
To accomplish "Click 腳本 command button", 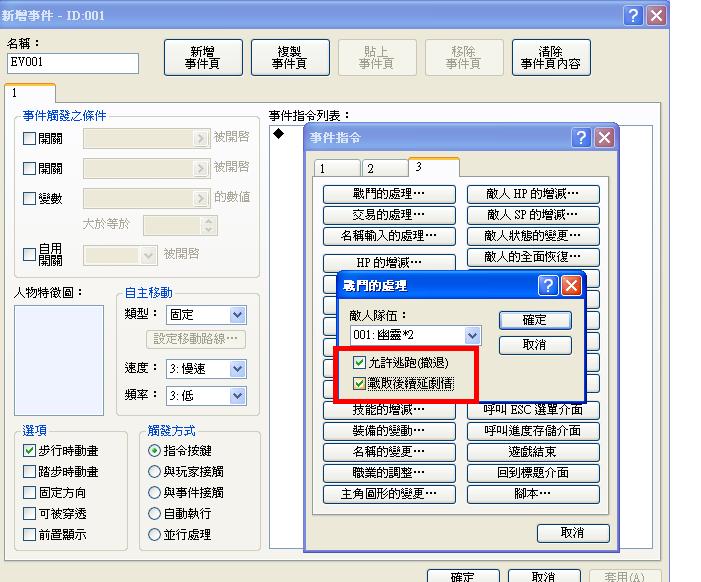I will [533, 494].
